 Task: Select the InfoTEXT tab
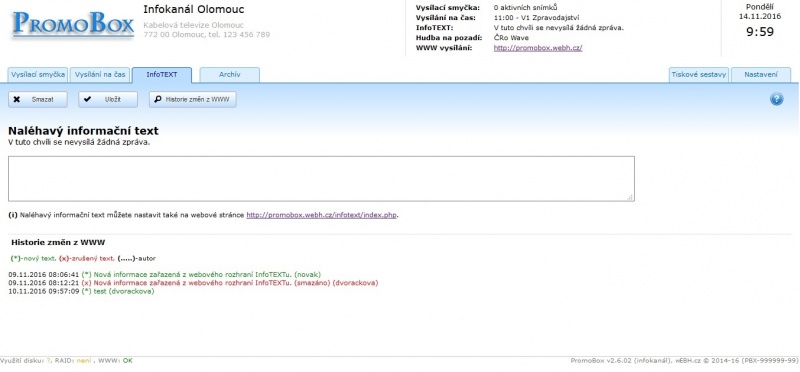point(162,75)
